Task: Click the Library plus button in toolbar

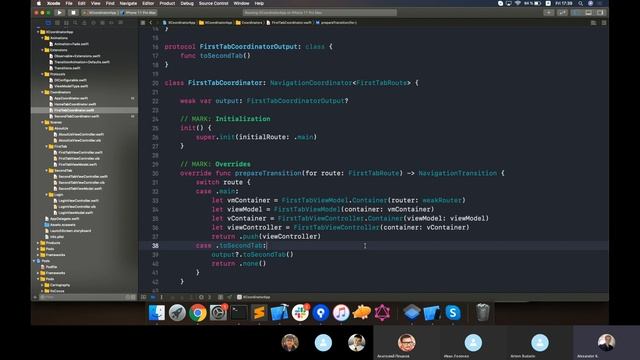Action: (549, 13)
